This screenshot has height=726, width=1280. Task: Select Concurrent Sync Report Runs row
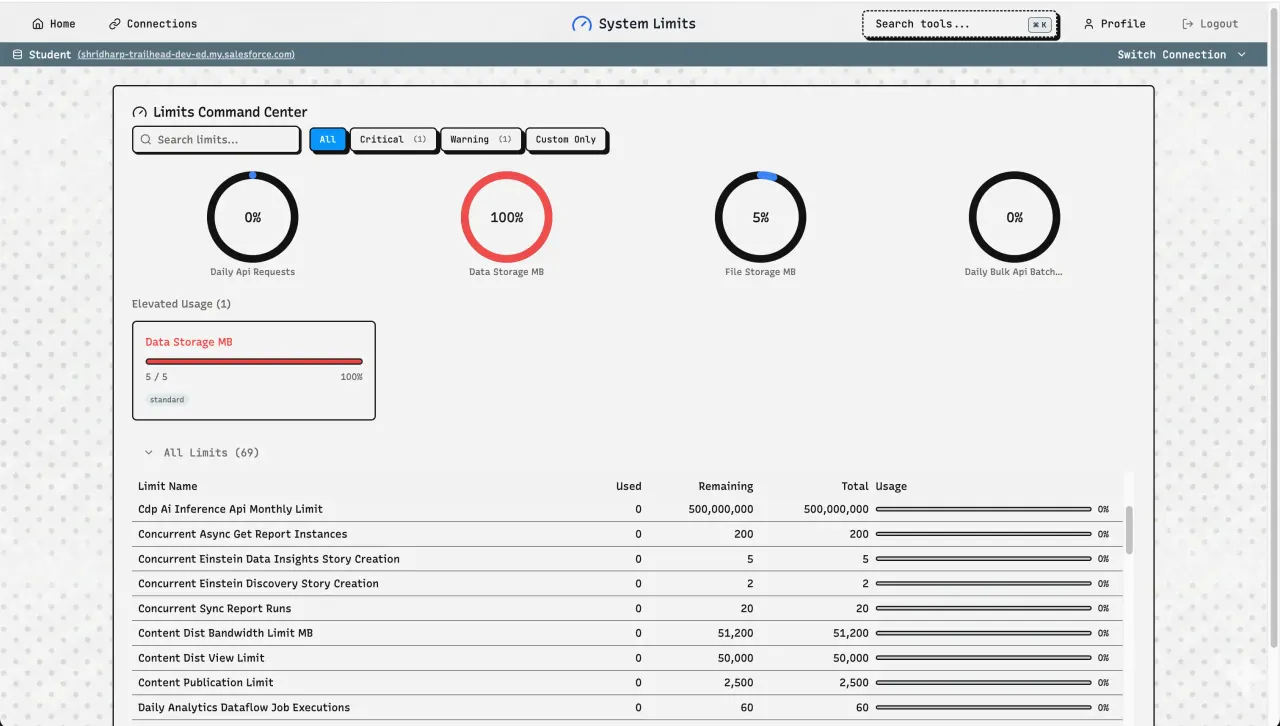(627, 609)
